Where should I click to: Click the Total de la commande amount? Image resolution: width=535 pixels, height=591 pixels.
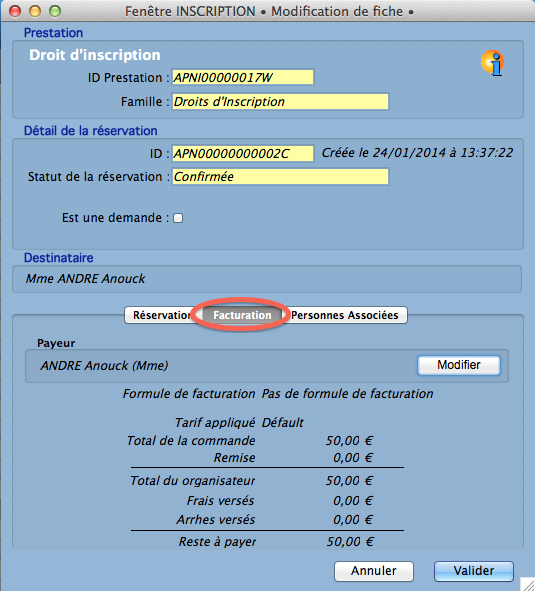(x=349, y=441)
